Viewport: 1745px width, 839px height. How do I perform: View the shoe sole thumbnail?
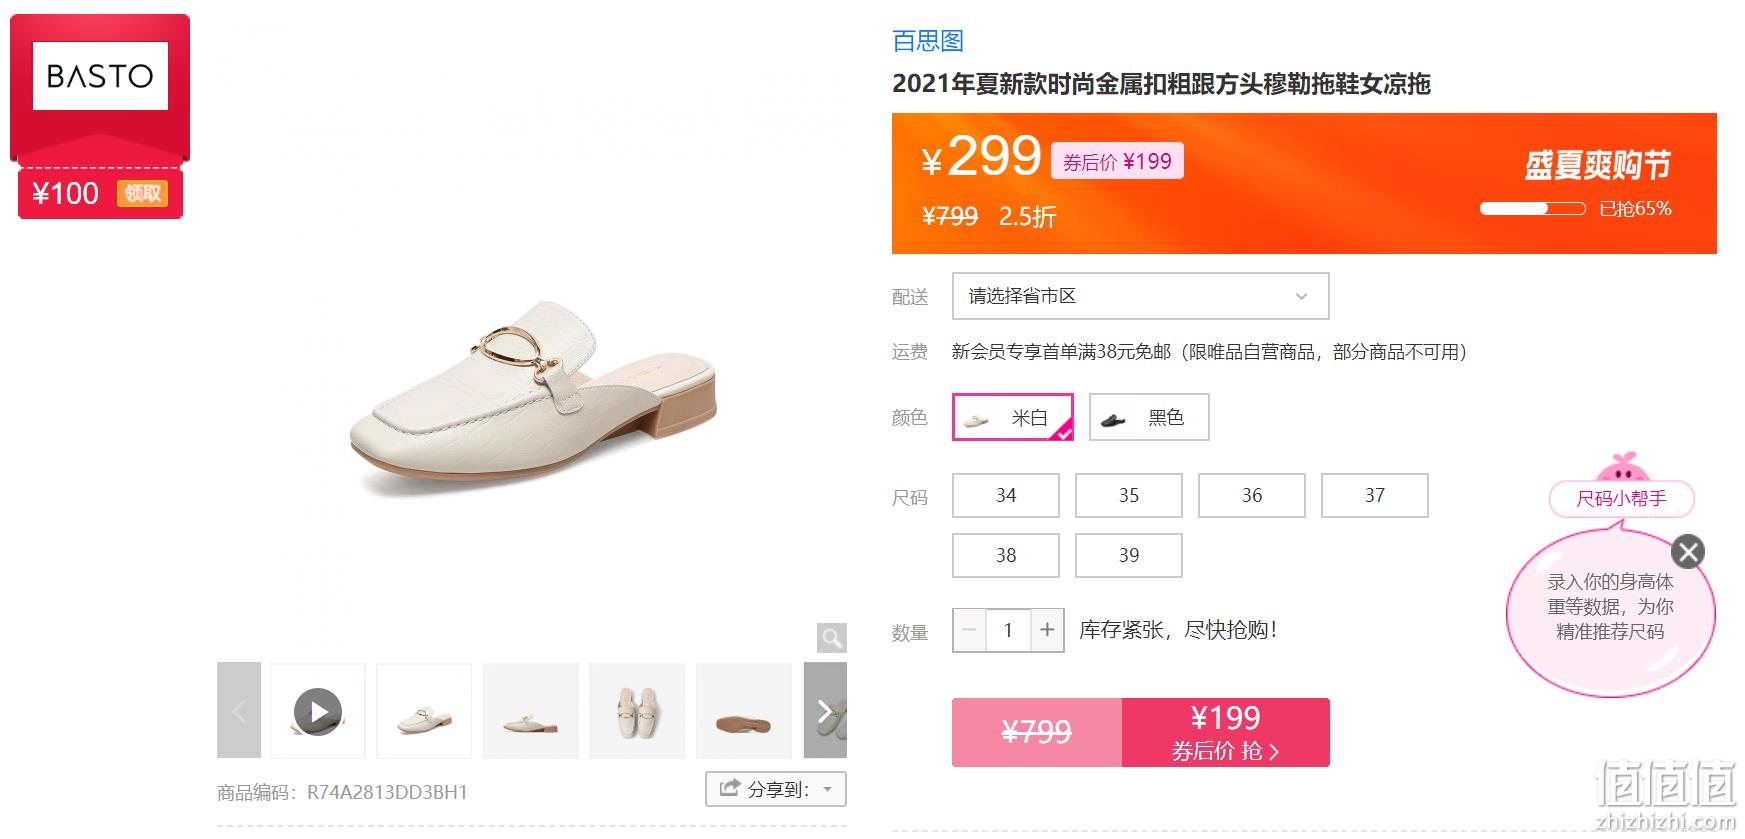tap(743, 711)
